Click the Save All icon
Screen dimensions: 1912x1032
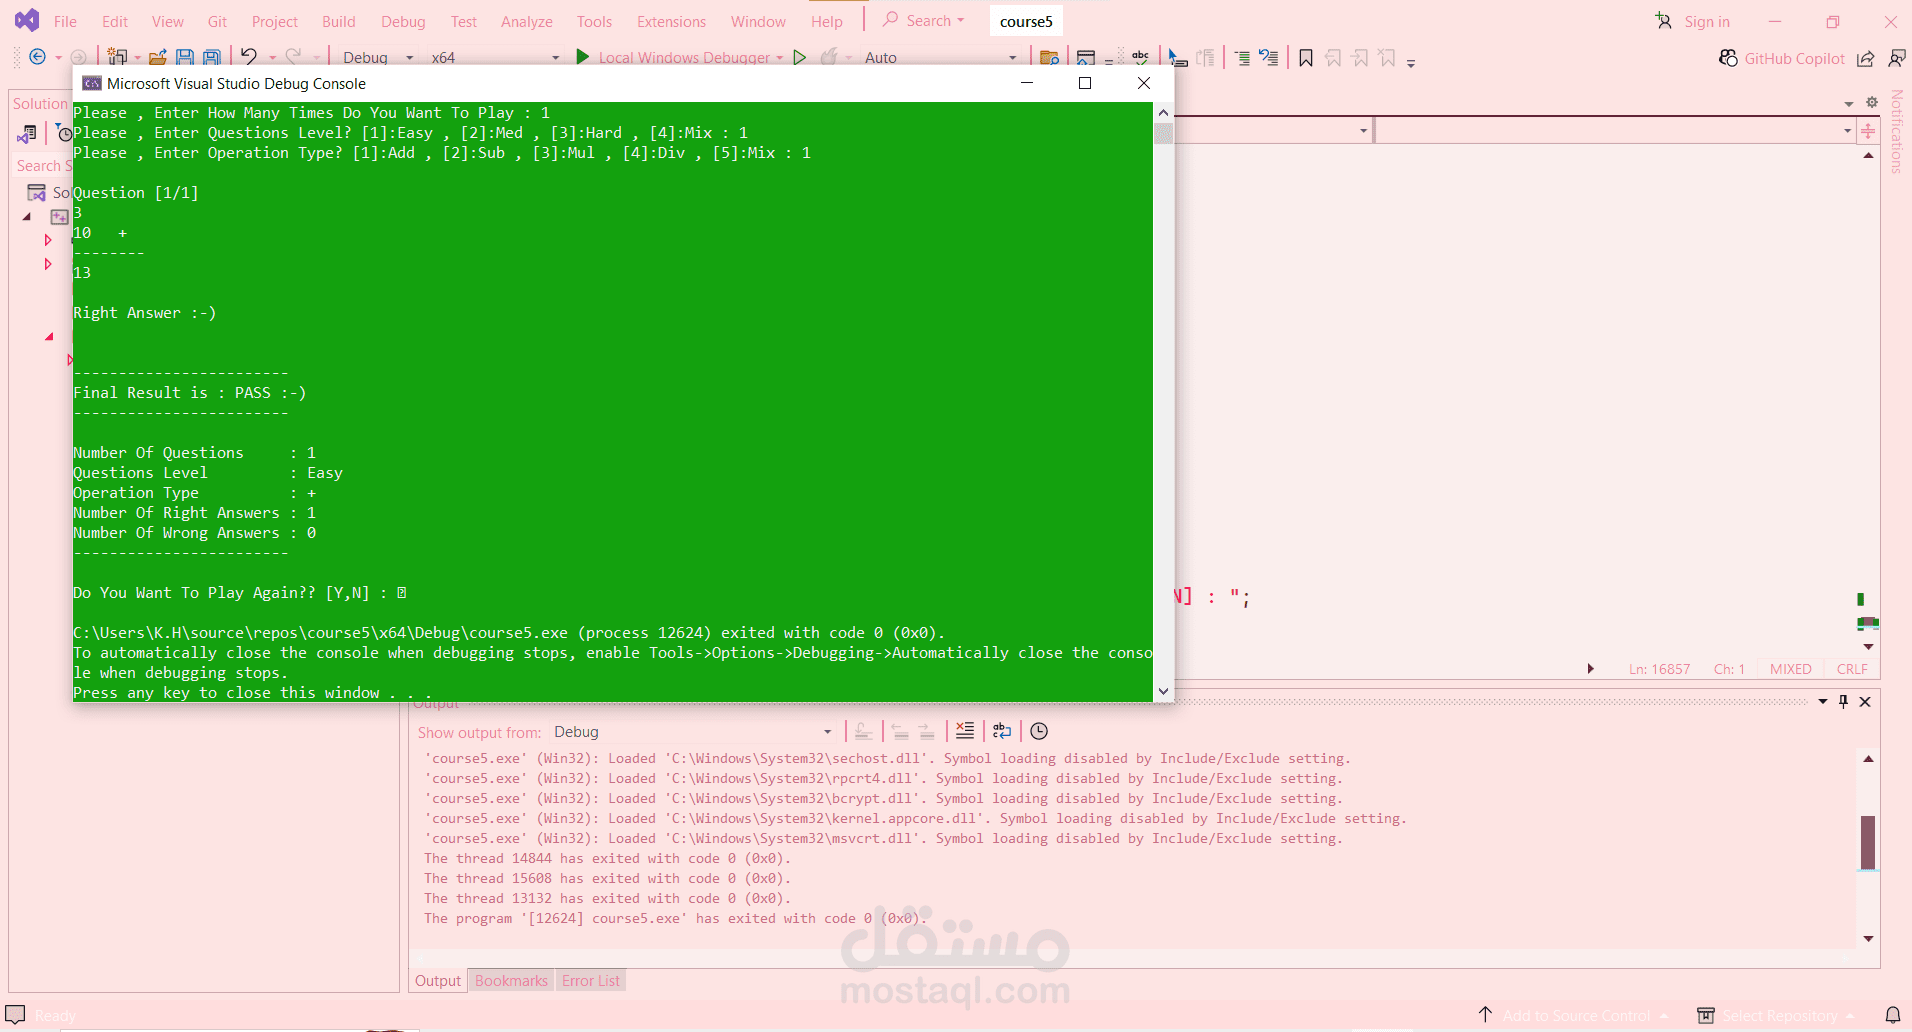(212, 57)
